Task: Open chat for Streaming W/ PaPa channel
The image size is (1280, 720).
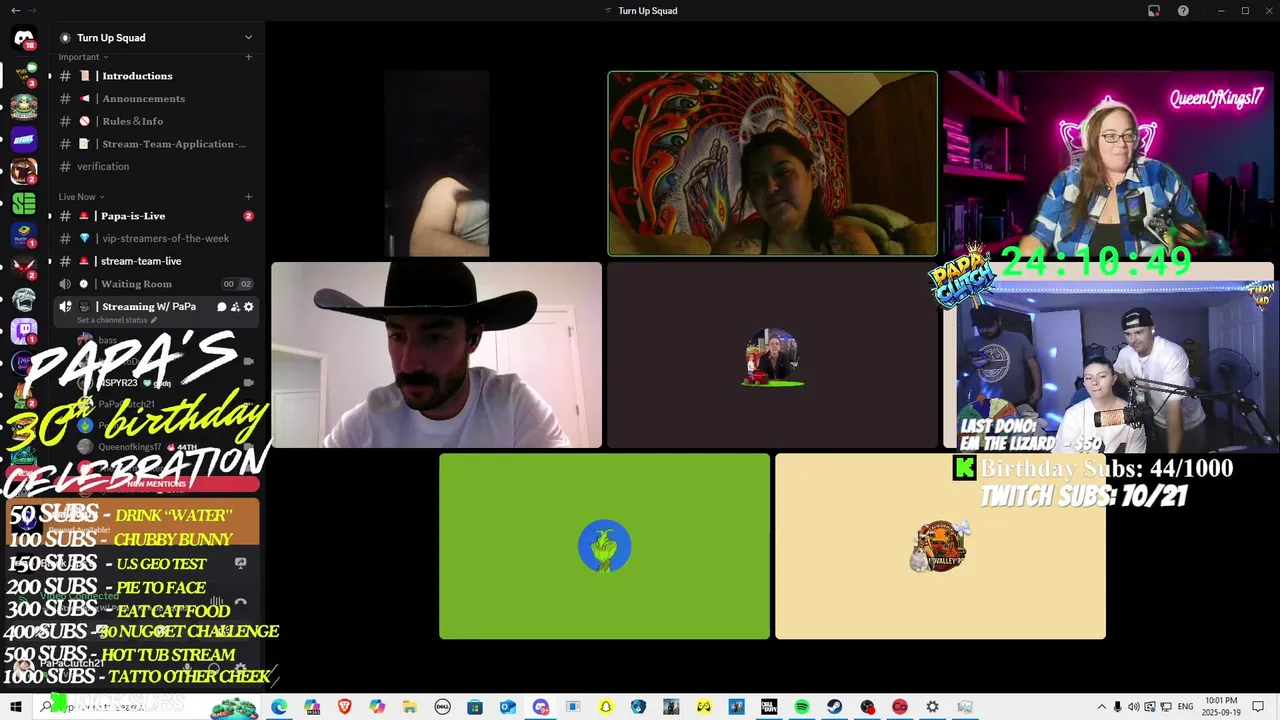Action: point(221,307)
